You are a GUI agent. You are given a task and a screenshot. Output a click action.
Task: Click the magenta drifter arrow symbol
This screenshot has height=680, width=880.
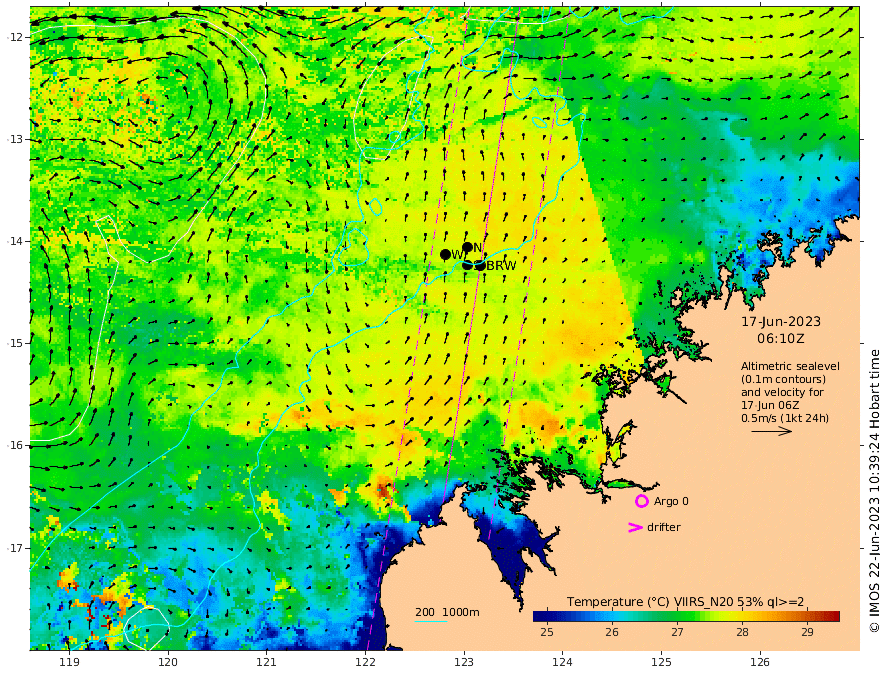(x=635, y=527)
